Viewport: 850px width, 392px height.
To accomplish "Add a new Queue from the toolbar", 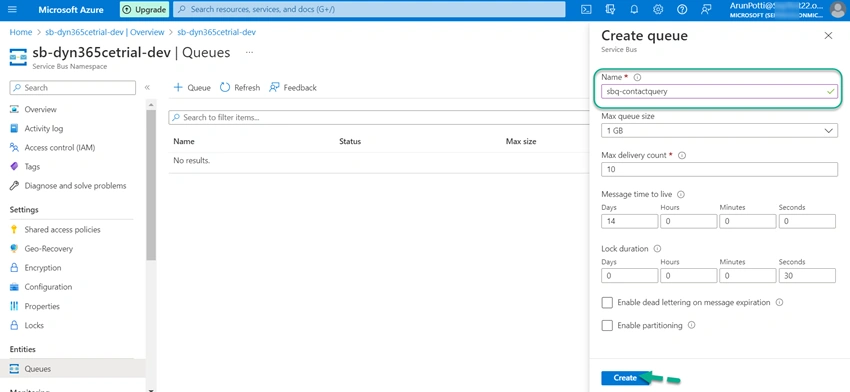I will point(192,87).
